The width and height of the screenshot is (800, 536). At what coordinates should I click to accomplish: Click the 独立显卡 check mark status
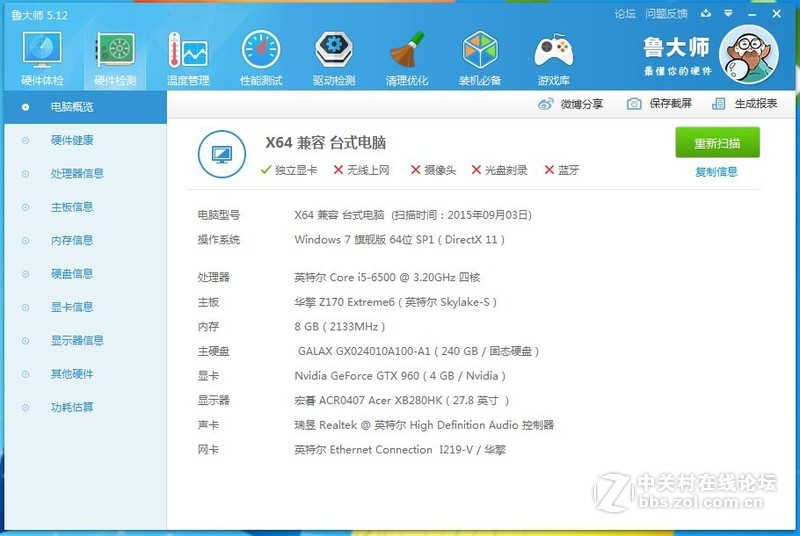point(288,170)
